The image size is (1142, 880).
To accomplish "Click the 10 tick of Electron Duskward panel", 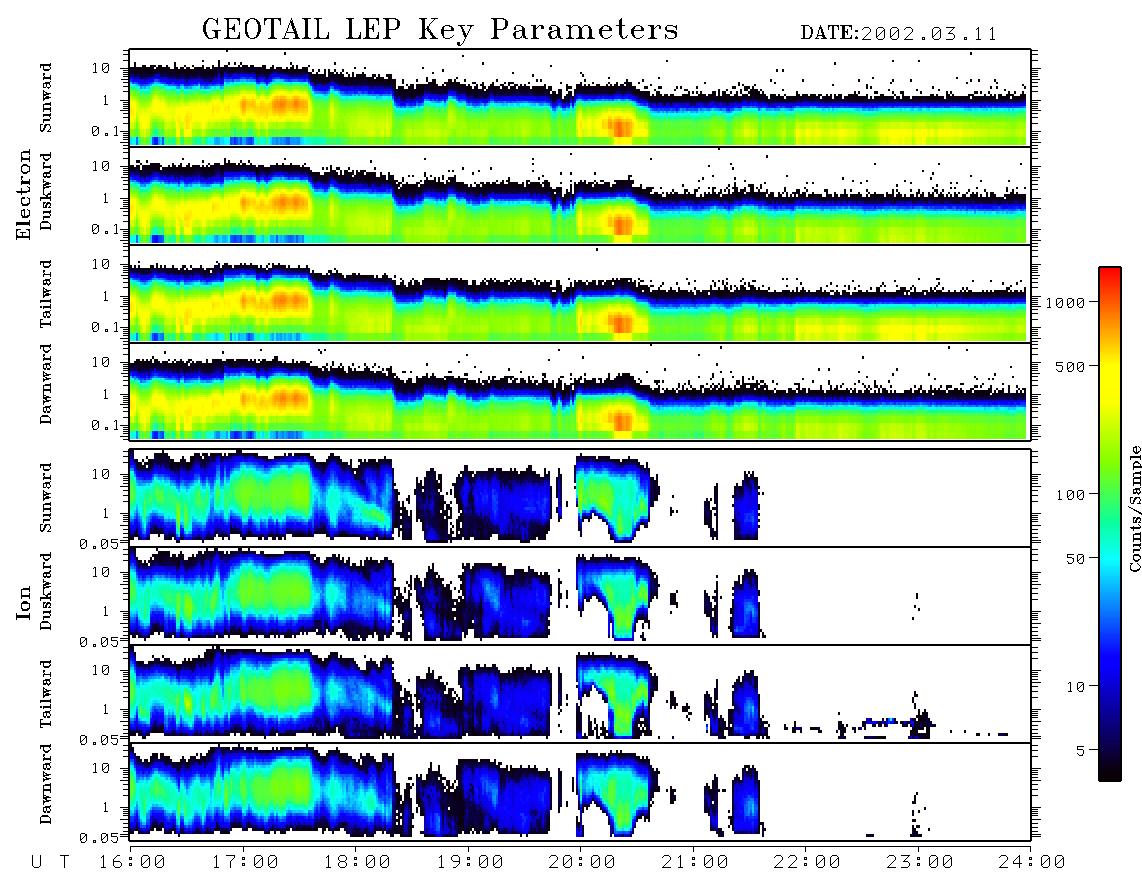I will [101, 167].
